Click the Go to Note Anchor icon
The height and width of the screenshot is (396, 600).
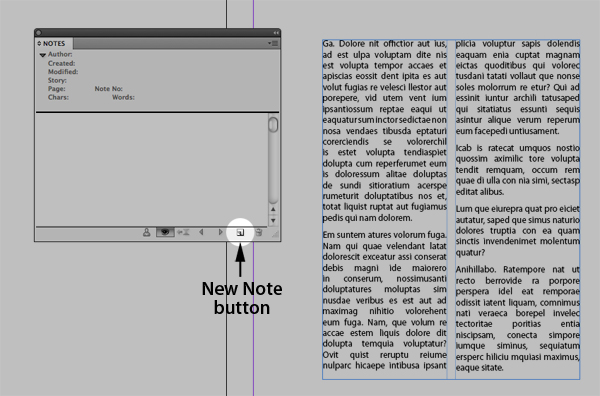[183, 232]
